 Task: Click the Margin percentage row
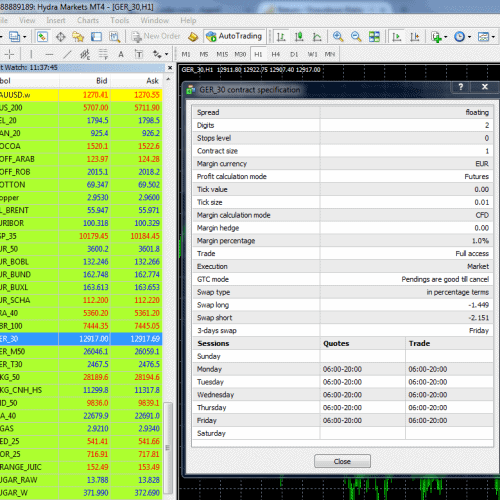coord(343,241)
